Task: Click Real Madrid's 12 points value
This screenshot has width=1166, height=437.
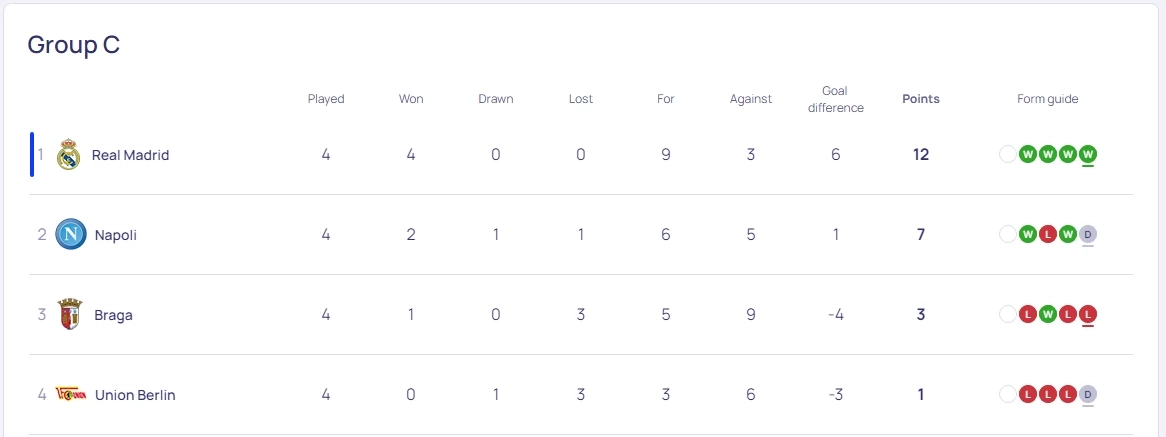Action: coord(921,155)
